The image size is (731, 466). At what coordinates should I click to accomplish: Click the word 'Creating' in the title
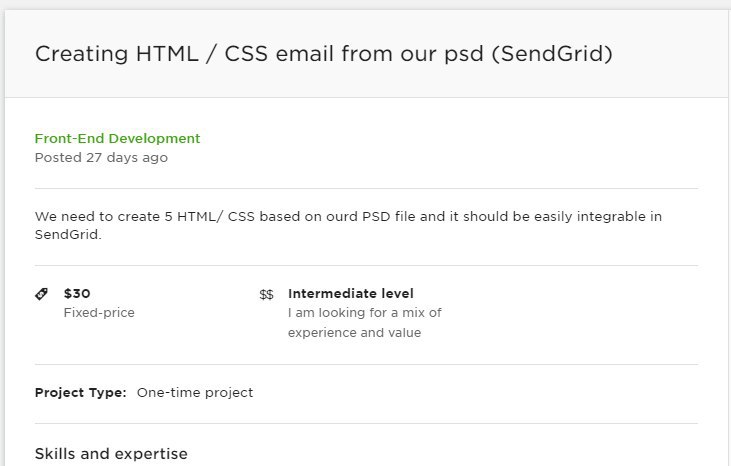(81, 55)
